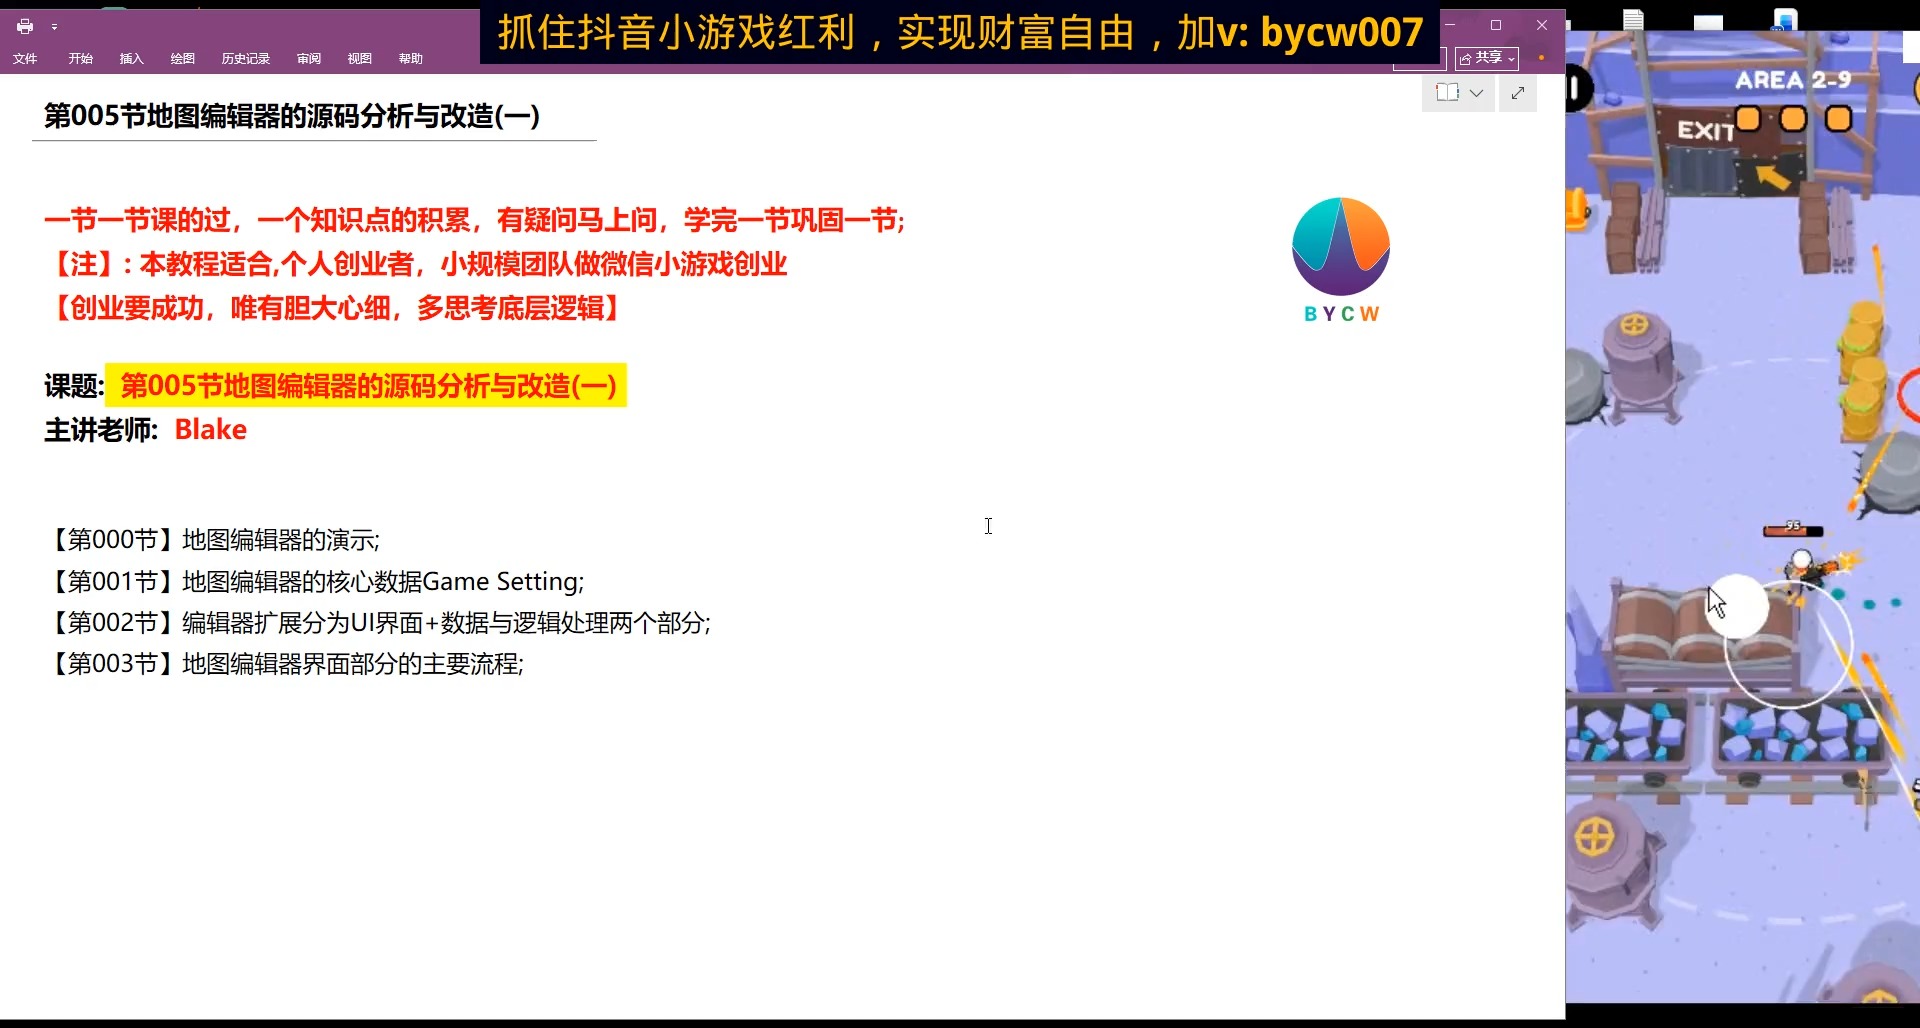Launch the blue phone app desktop shortcut
The image size is (1920, 1028).
click(x=1784, y=20)
